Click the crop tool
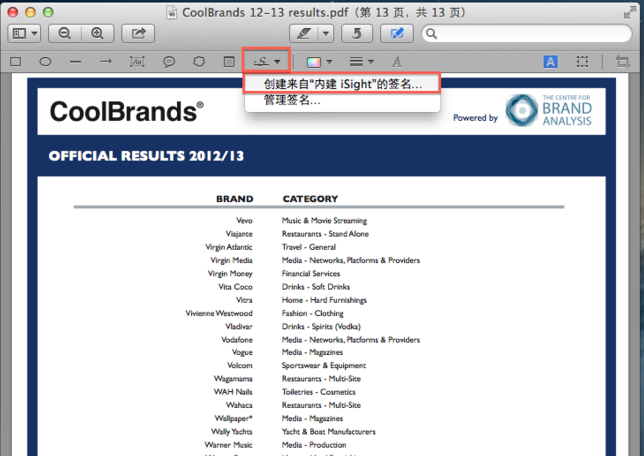This screenshot has height=456, width=644. point(623,62)
